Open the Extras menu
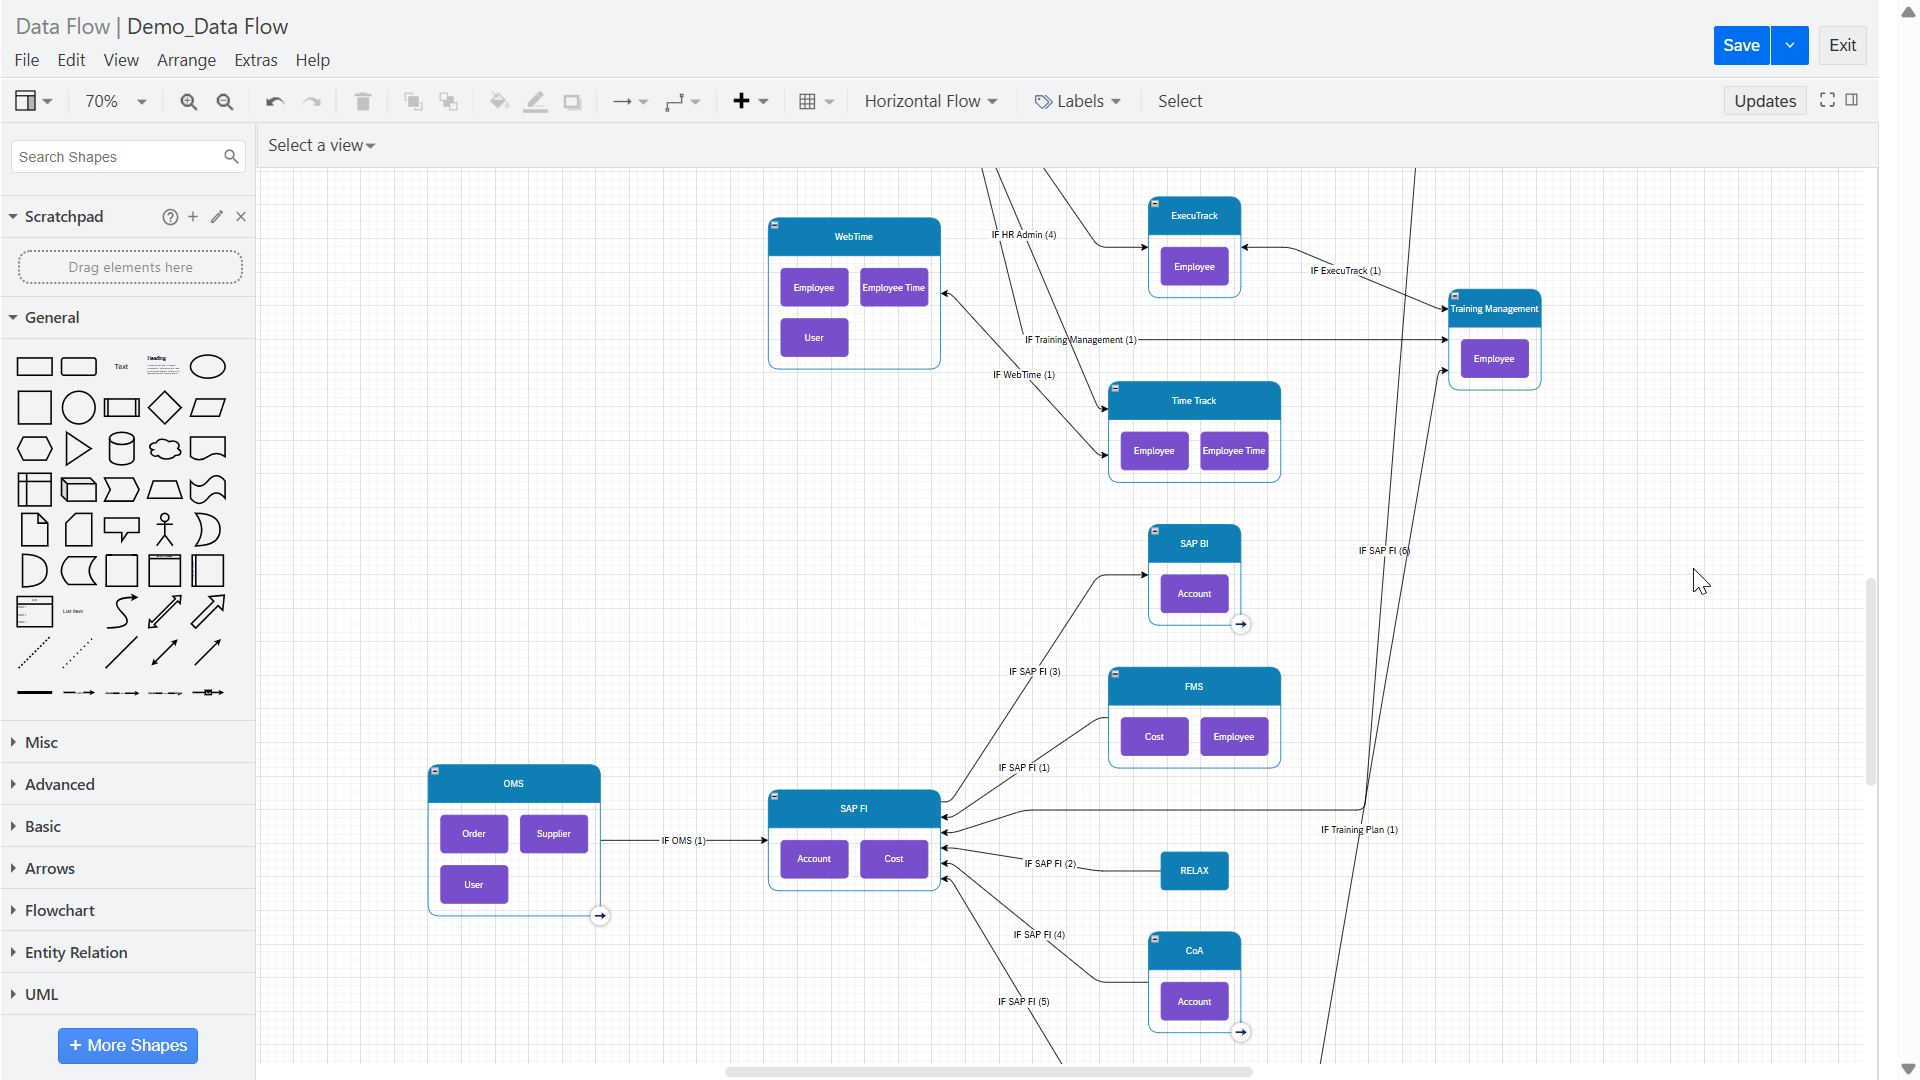The height and width of the screenshot is (1080, 1920). 256,60
